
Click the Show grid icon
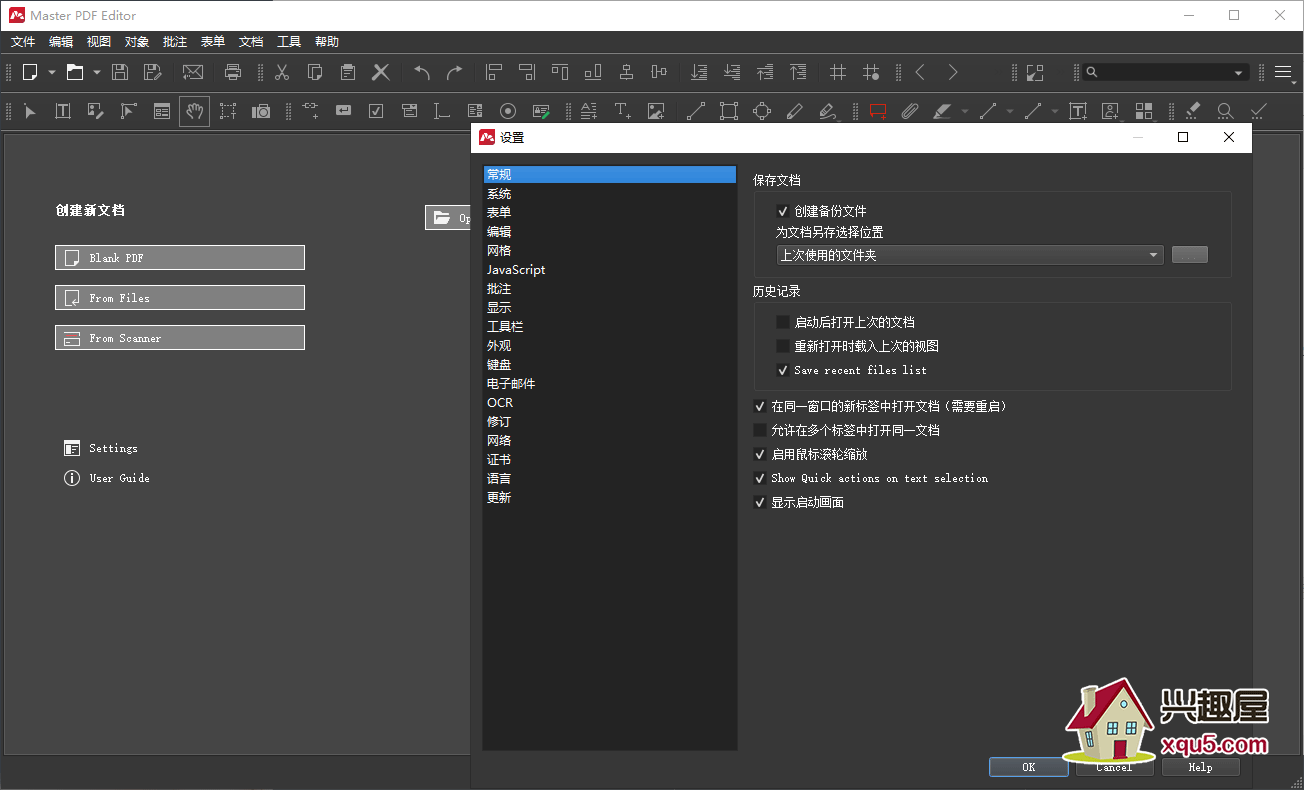click(838, 72)
